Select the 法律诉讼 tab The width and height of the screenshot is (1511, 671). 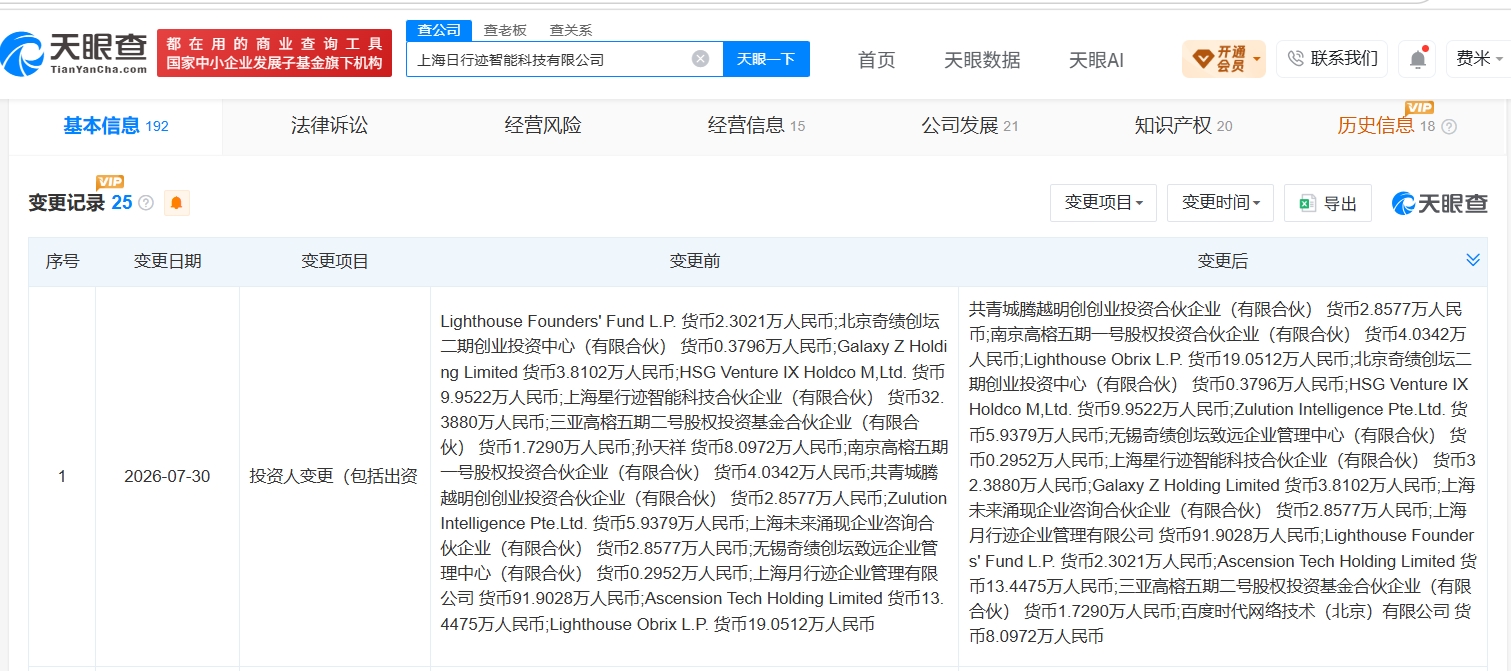pyautogui.click(x=329, y=126)
